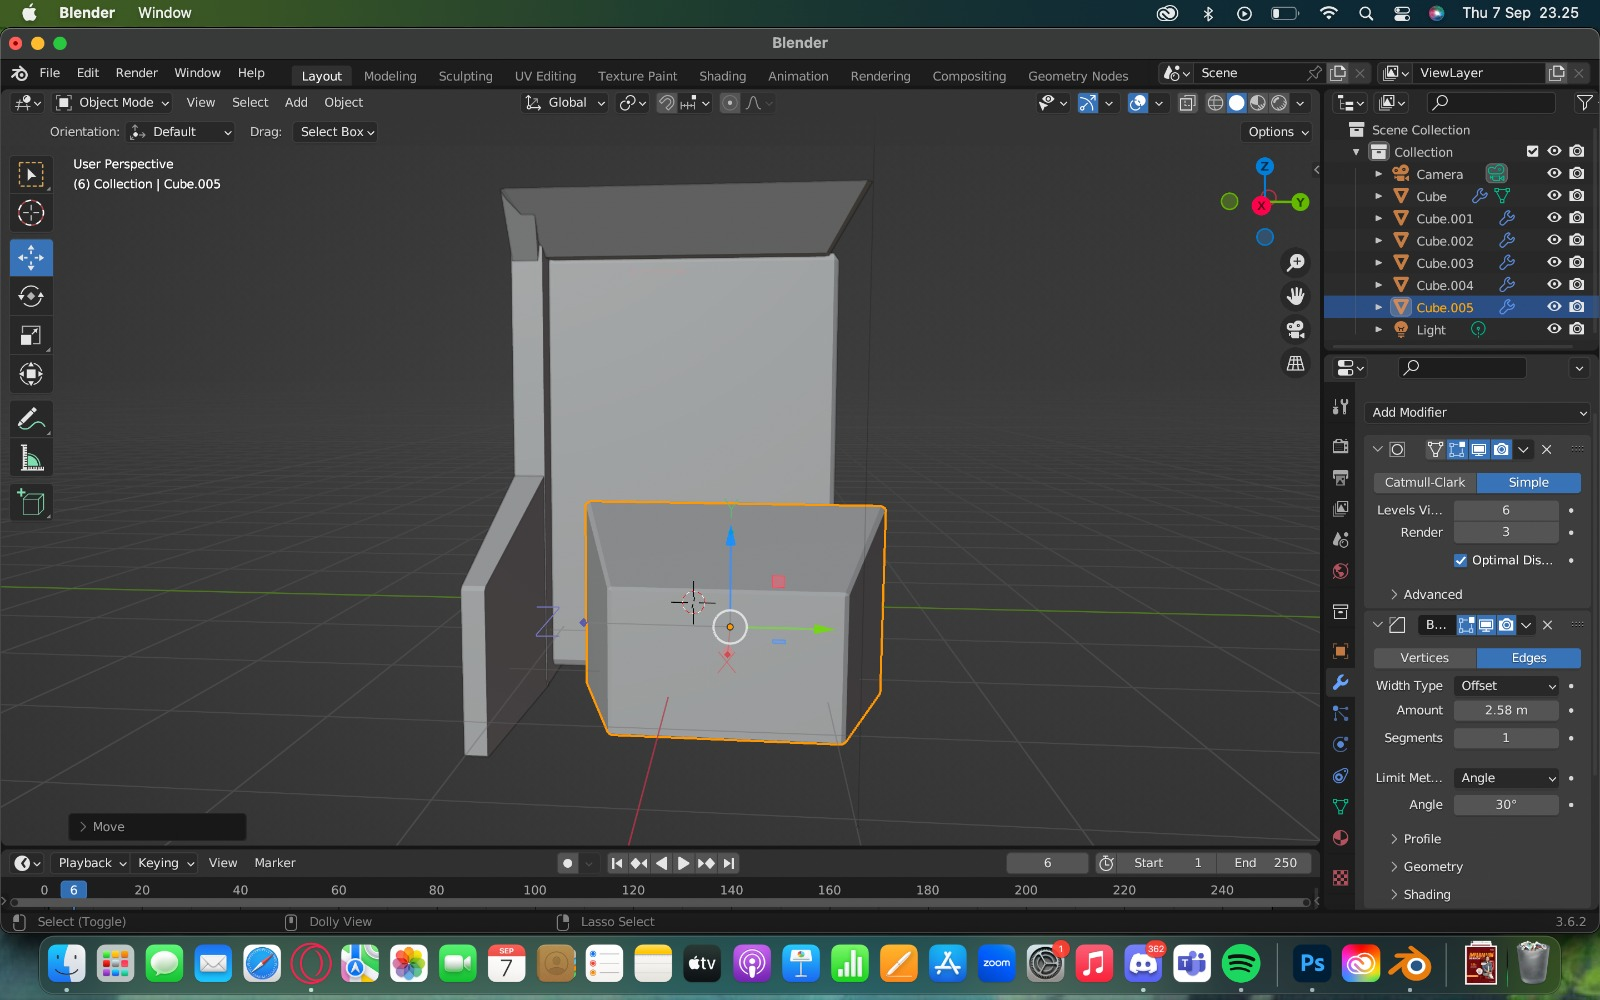The height and width of the screenshot is (1000, 1600).
Task: Open the Tool properties tab
Action: click(x=1341, y=407)
